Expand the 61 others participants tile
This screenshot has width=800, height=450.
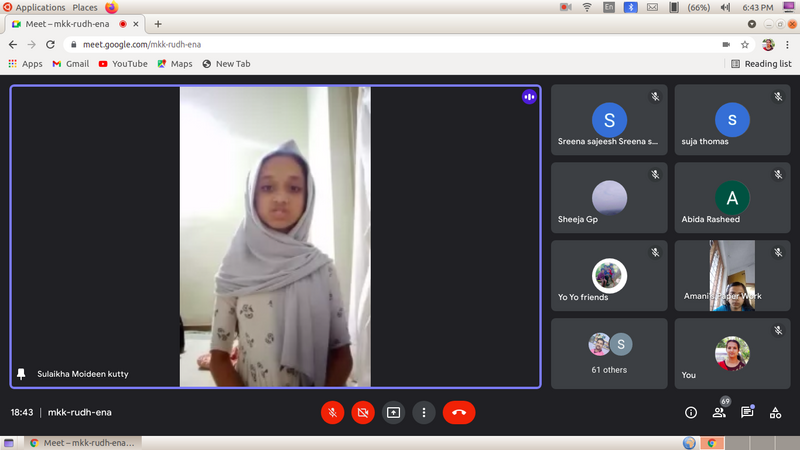point(609,353)
